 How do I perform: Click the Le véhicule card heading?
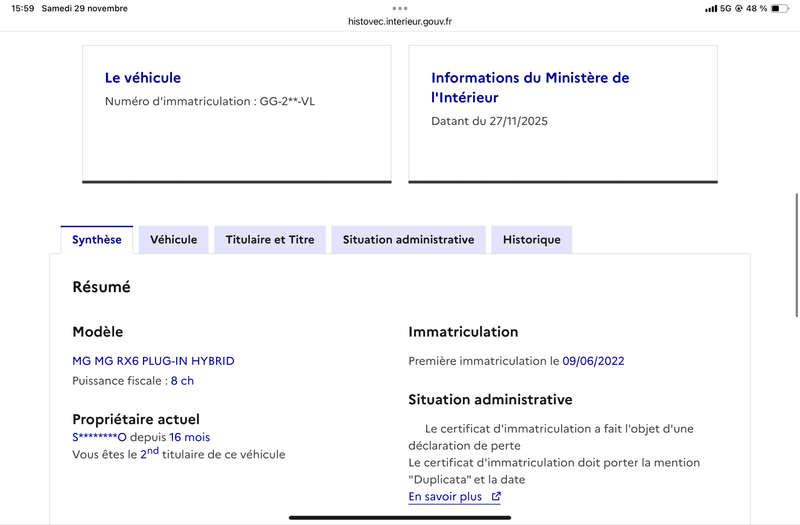point(143,78)
